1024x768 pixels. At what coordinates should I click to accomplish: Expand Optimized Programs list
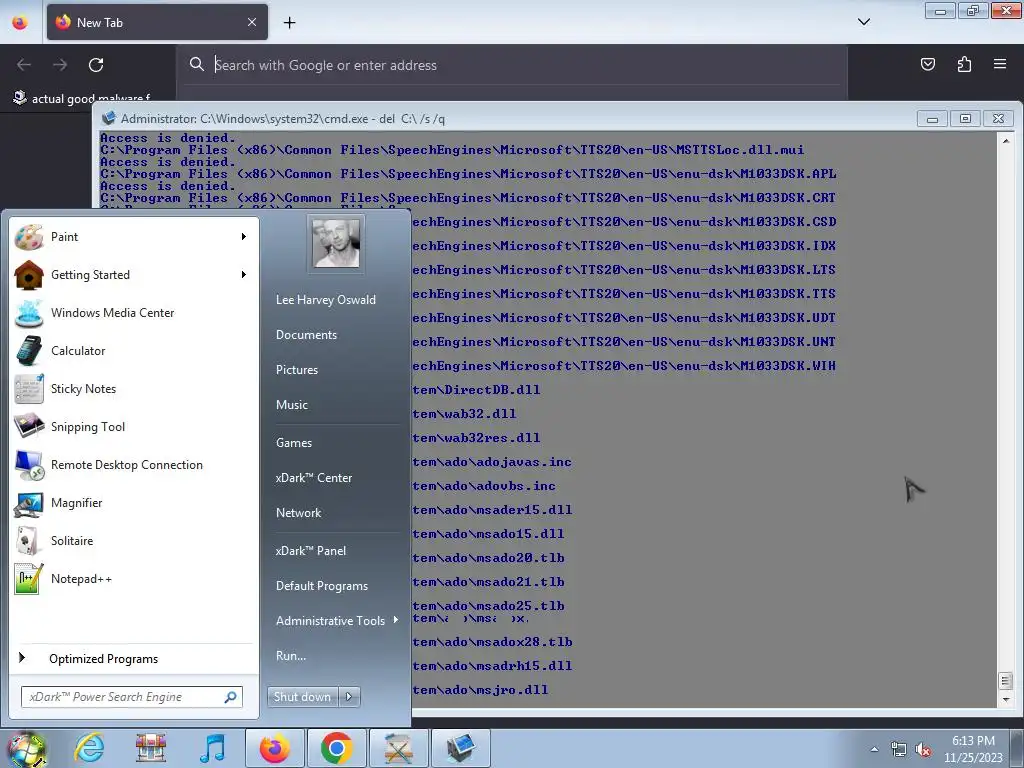pos(134,658)
